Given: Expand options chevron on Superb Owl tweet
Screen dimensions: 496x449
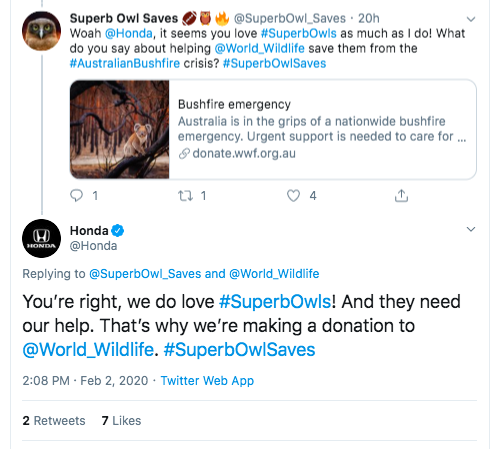Looking at the screenshot, I should [471, 19].
